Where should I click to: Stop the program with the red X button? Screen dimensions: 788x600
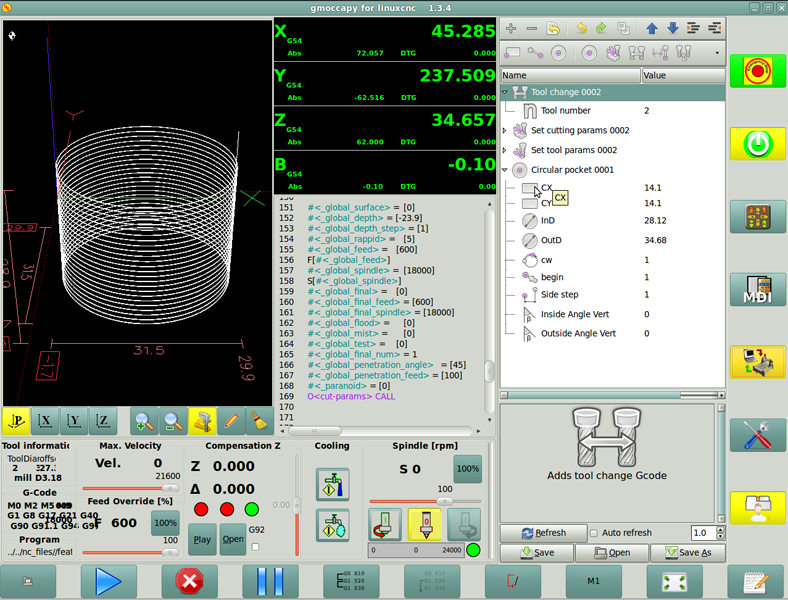point(189,581)
